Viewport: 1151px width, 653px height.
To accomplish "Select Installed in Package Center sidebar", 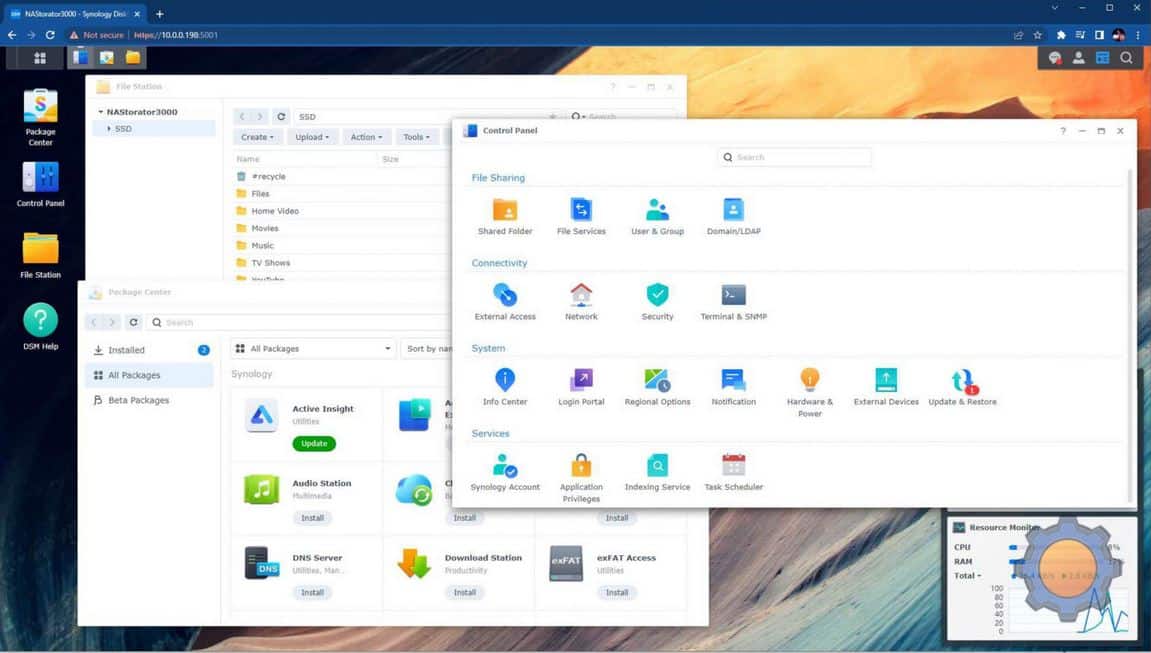I will tap(150, 350).
